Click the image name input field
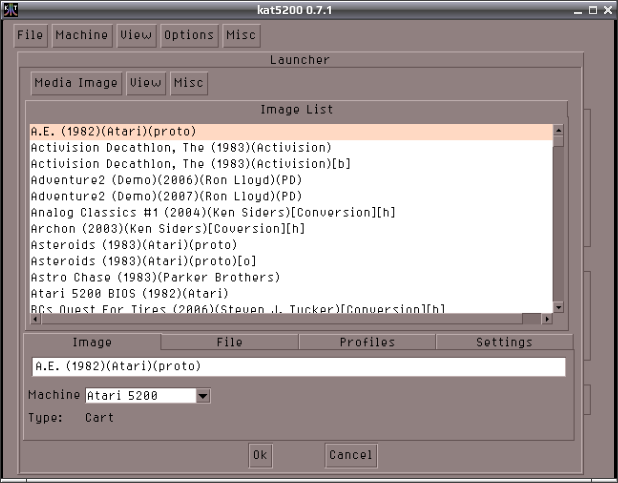The height and width of the screenshot is (483, 618). coord(299,367)
